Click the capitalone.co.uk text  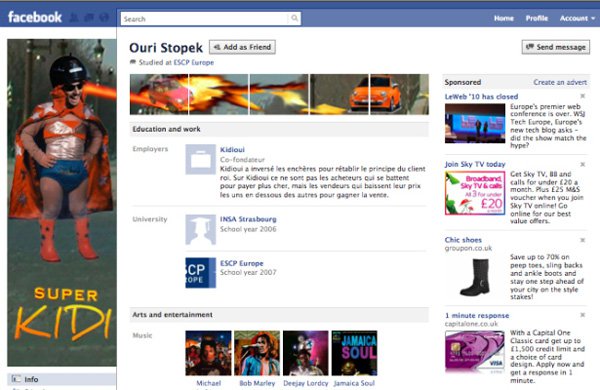point(471,324)
